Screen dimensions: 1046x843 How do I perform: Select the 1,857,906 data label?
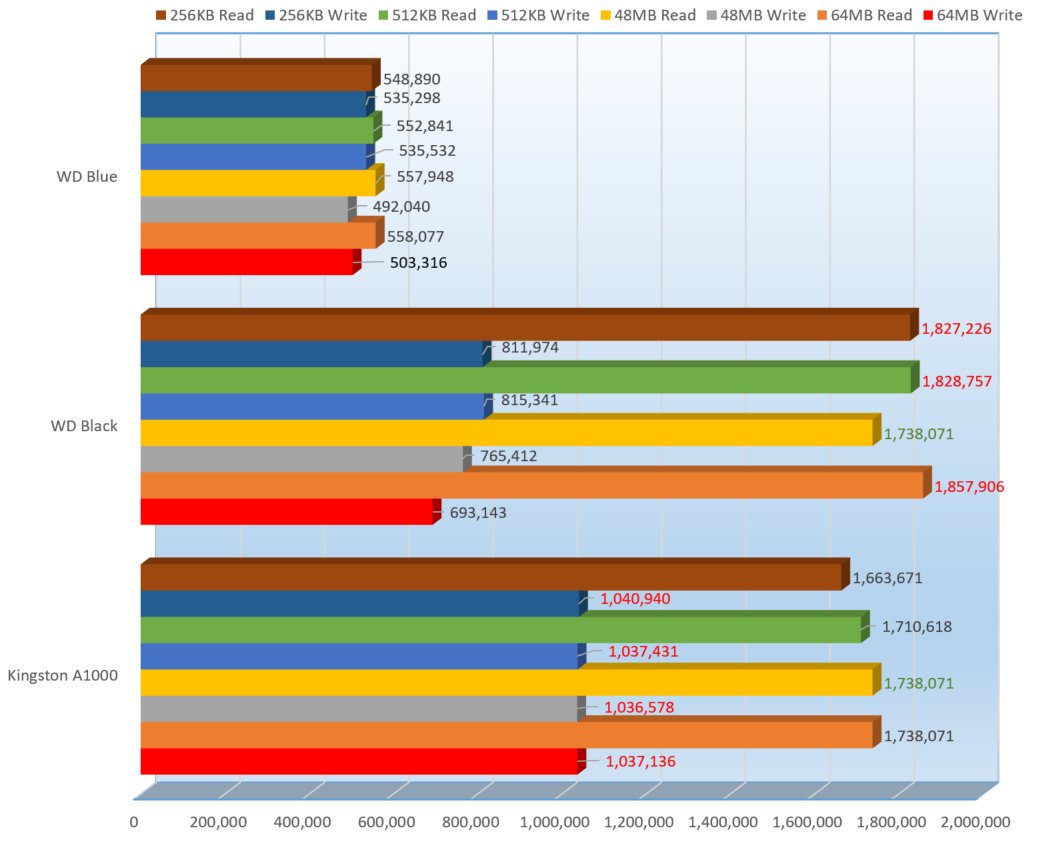[969, 487]
